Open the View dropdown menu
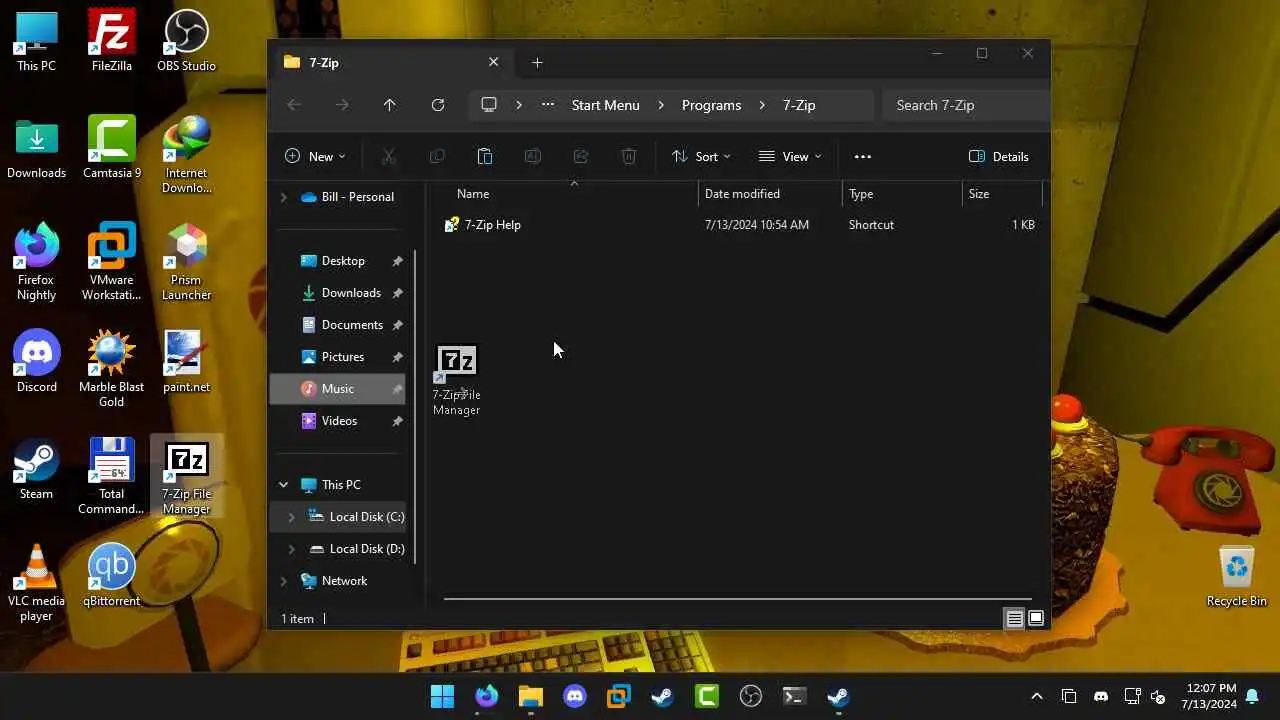Screen dimensions: 1280x720 coord(789,156)
